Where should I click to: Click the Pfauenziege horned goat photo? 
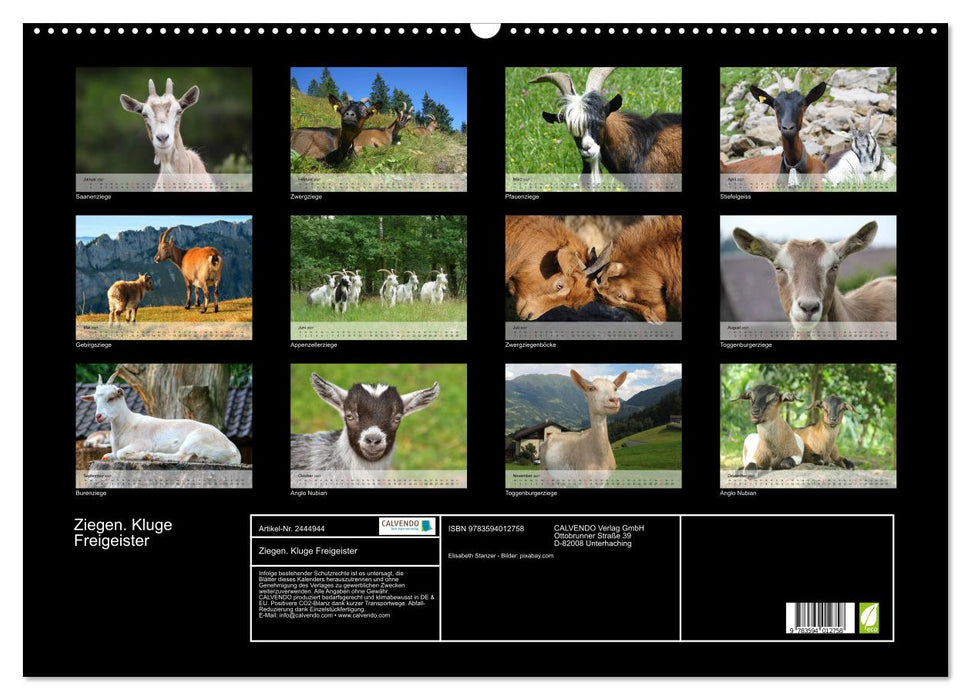pos(593,129)
